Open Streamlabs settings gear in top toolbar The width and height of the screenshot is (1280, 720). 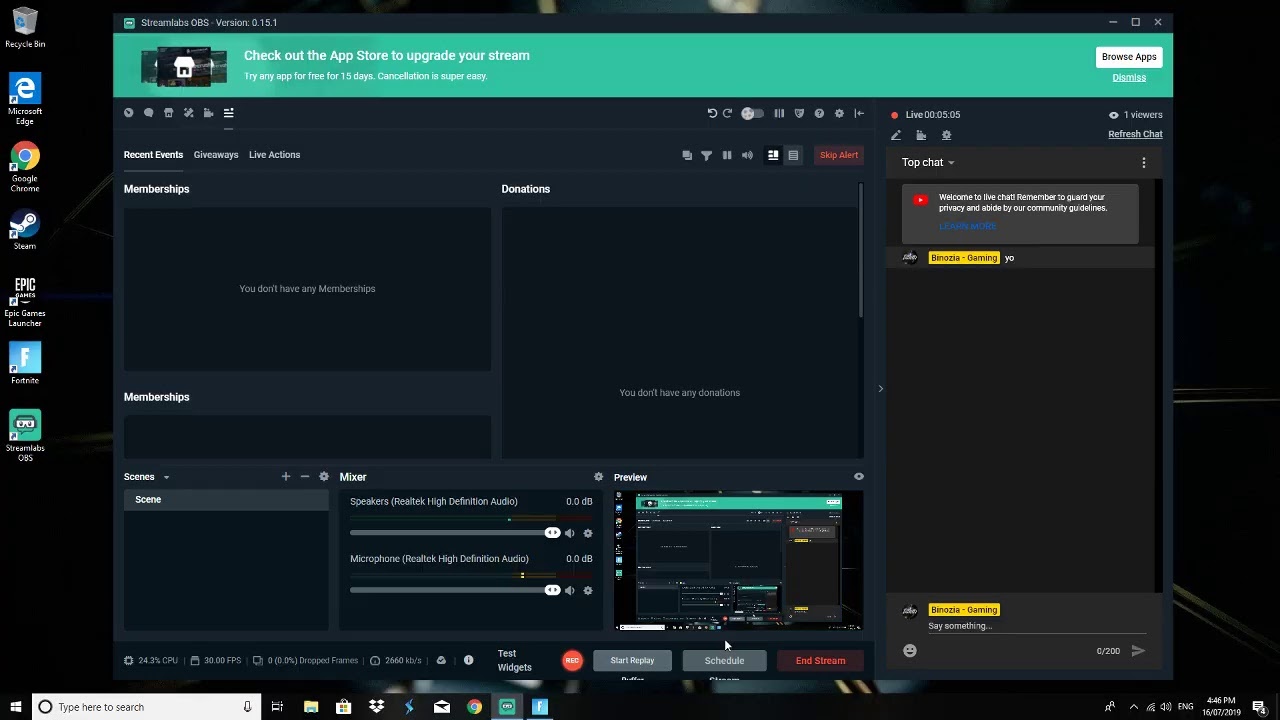pyautogui.click(x=839, y=113)
